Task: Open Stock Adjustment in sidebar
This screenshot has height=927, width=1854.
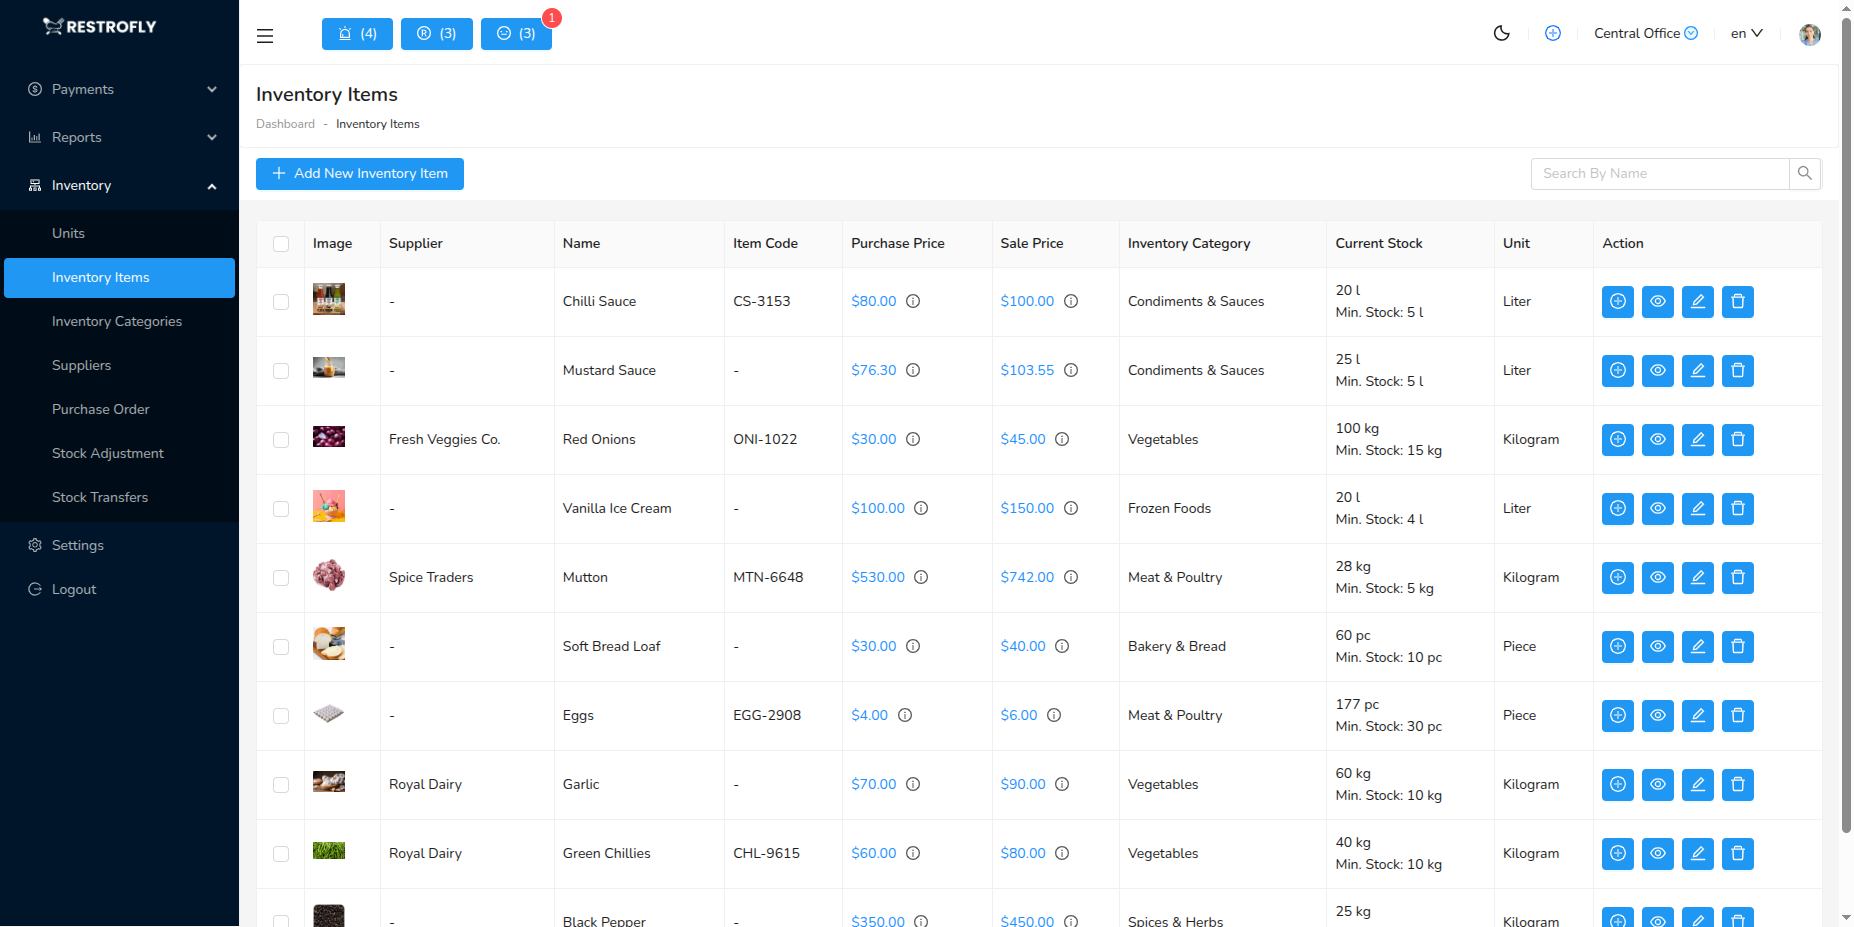Action: (108, 454)
